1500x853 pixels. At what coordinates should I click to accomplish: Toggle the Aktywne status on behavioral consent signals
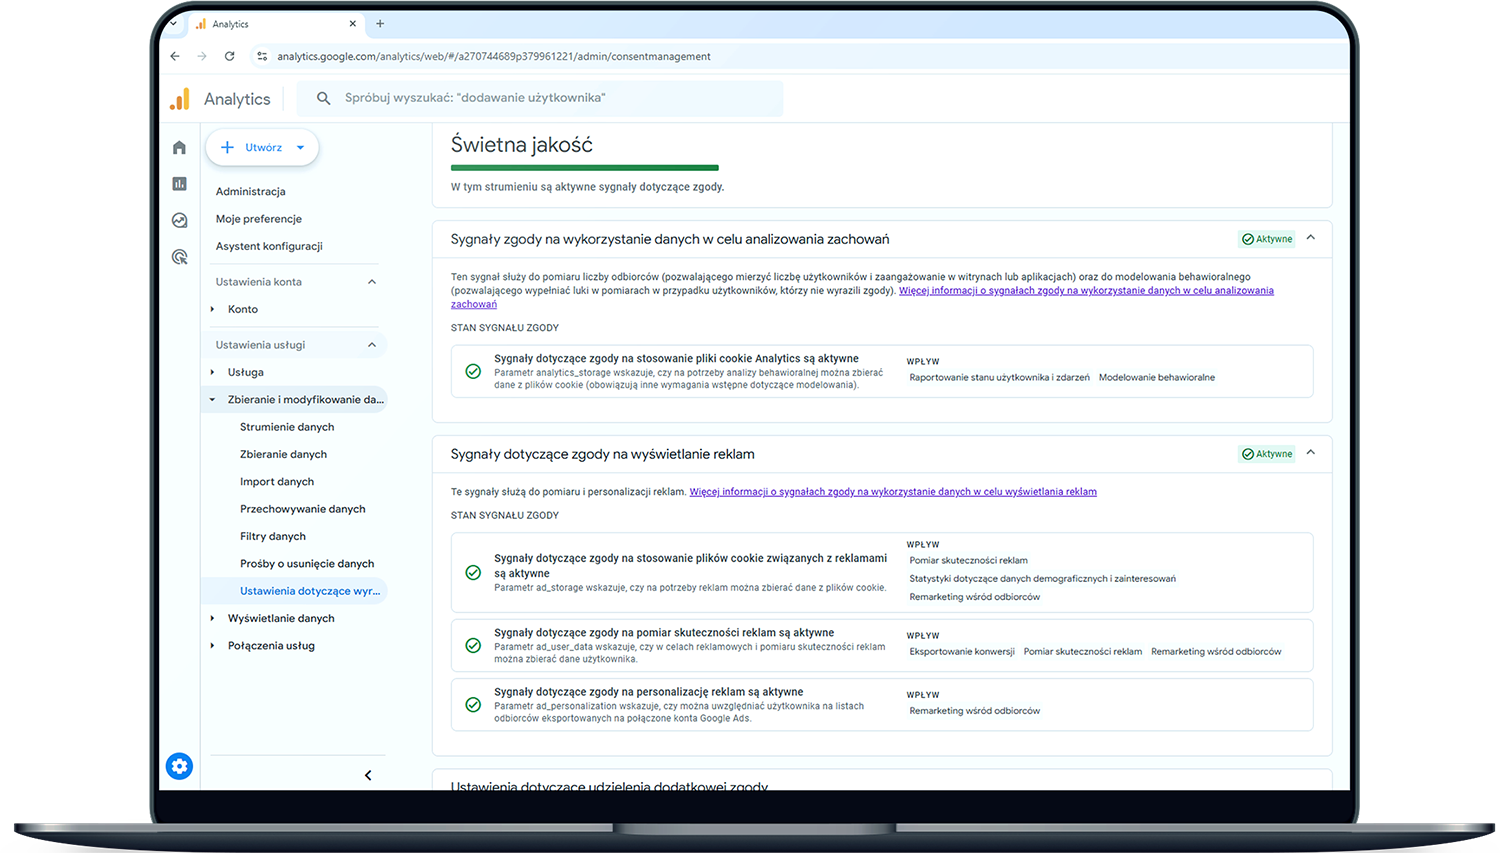point(1266,238)
